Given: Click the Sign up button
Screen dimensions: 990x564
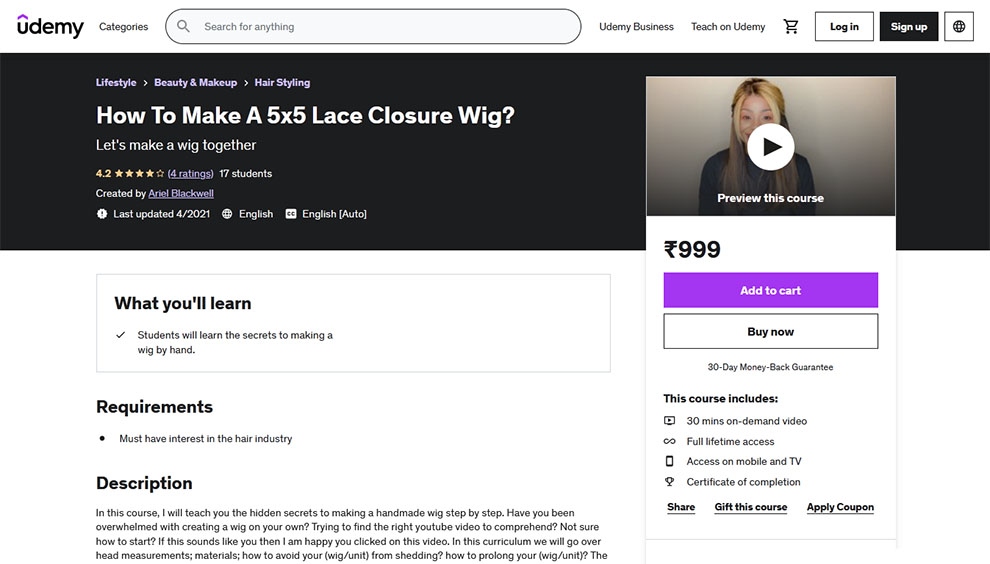Looking at the screenshot, I should pos(909,27).
